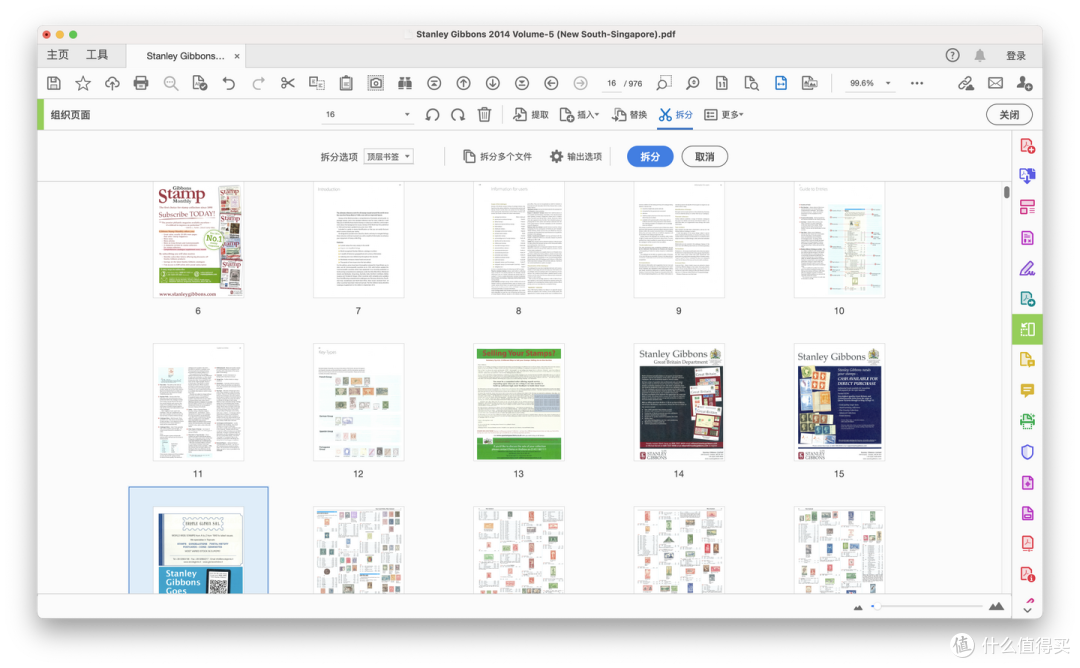The width and height of the screenshot is (1080, 668).
Task: Open the pen Fill & Sign sidebar tool
Action: click(1027, 269)
